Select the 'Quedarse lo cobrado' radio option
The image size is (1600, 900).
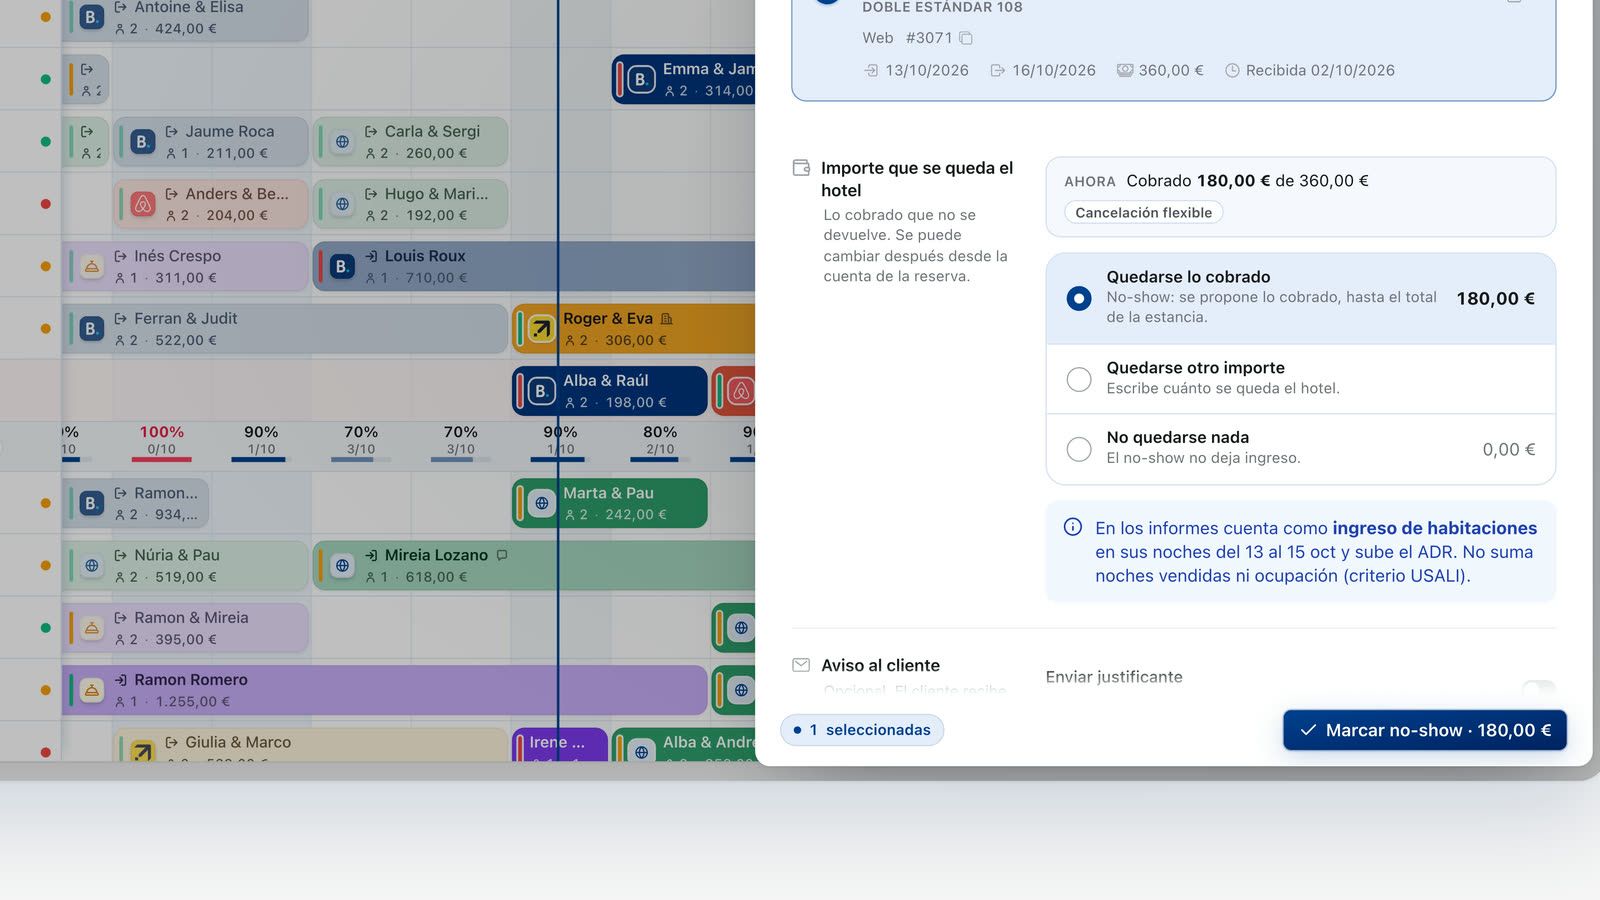(x=1078, y=298)
